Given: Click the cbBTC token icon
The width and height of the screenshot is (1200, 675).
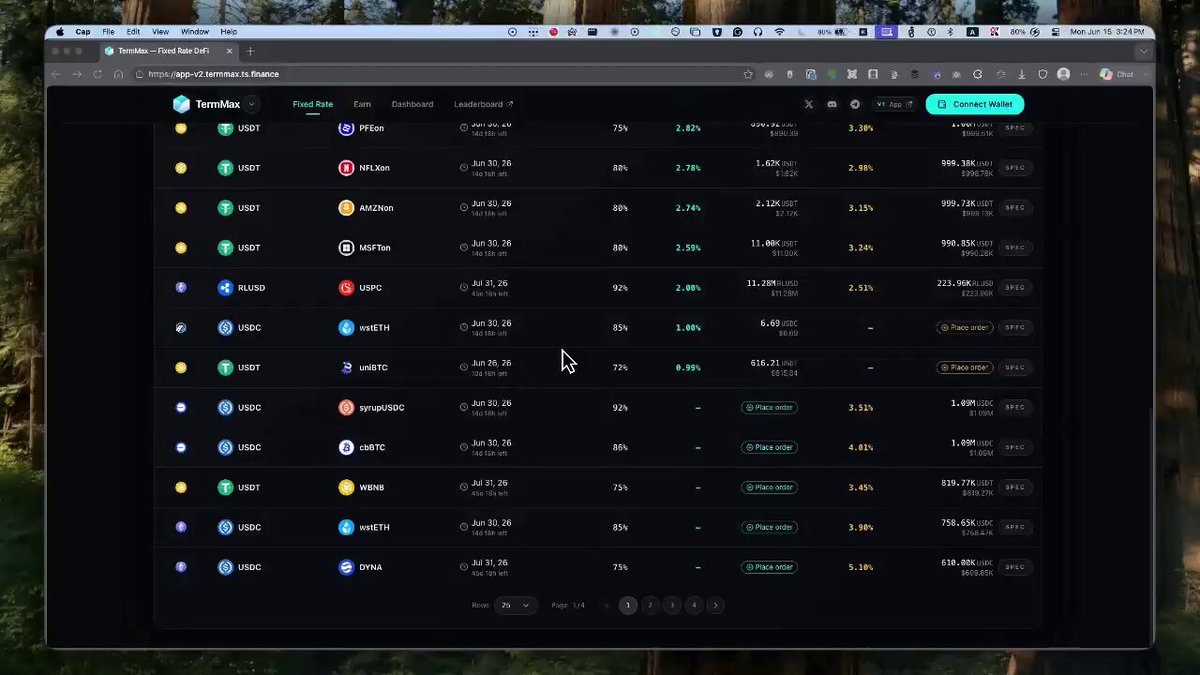Looking at the screenshot, I should pos(346,448).
